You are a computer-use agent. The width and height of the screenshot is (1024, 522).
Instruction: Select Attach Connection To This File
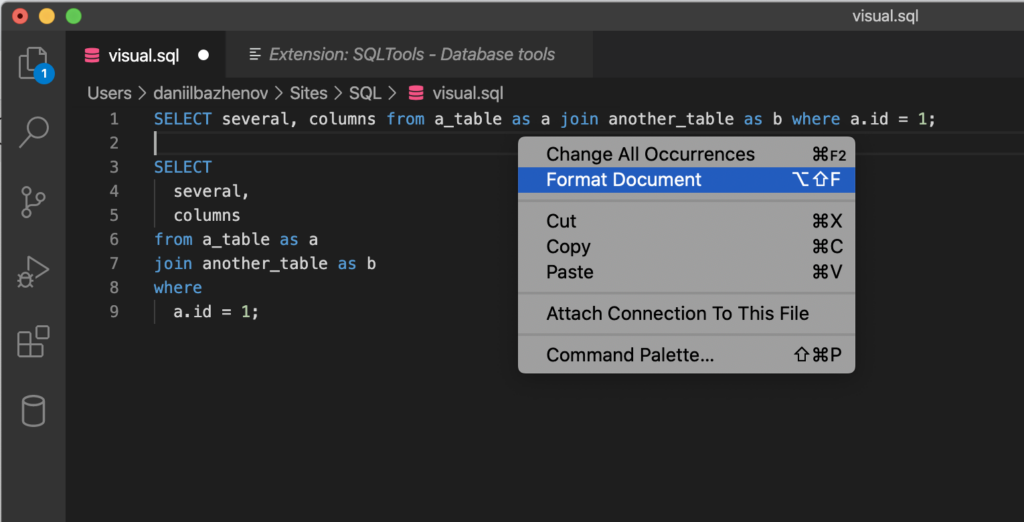pos(686,314)
